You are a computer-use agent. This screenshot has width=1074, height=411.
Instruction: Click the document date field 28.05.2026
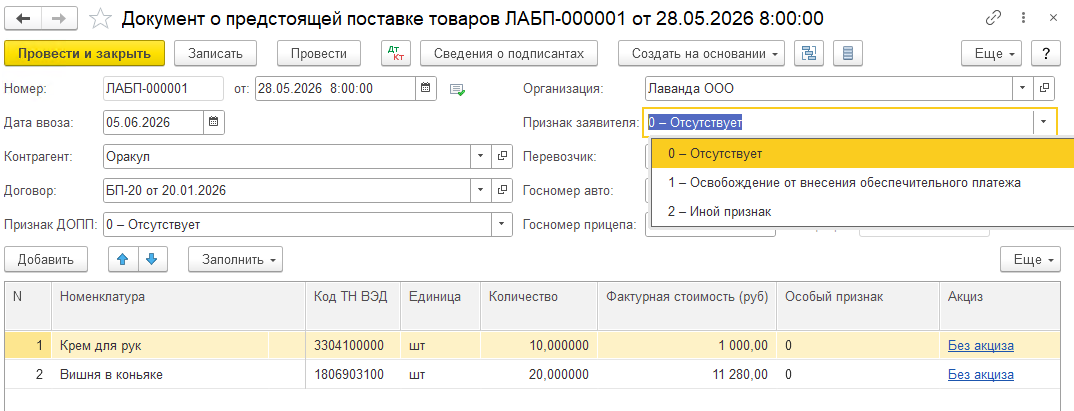336,88
